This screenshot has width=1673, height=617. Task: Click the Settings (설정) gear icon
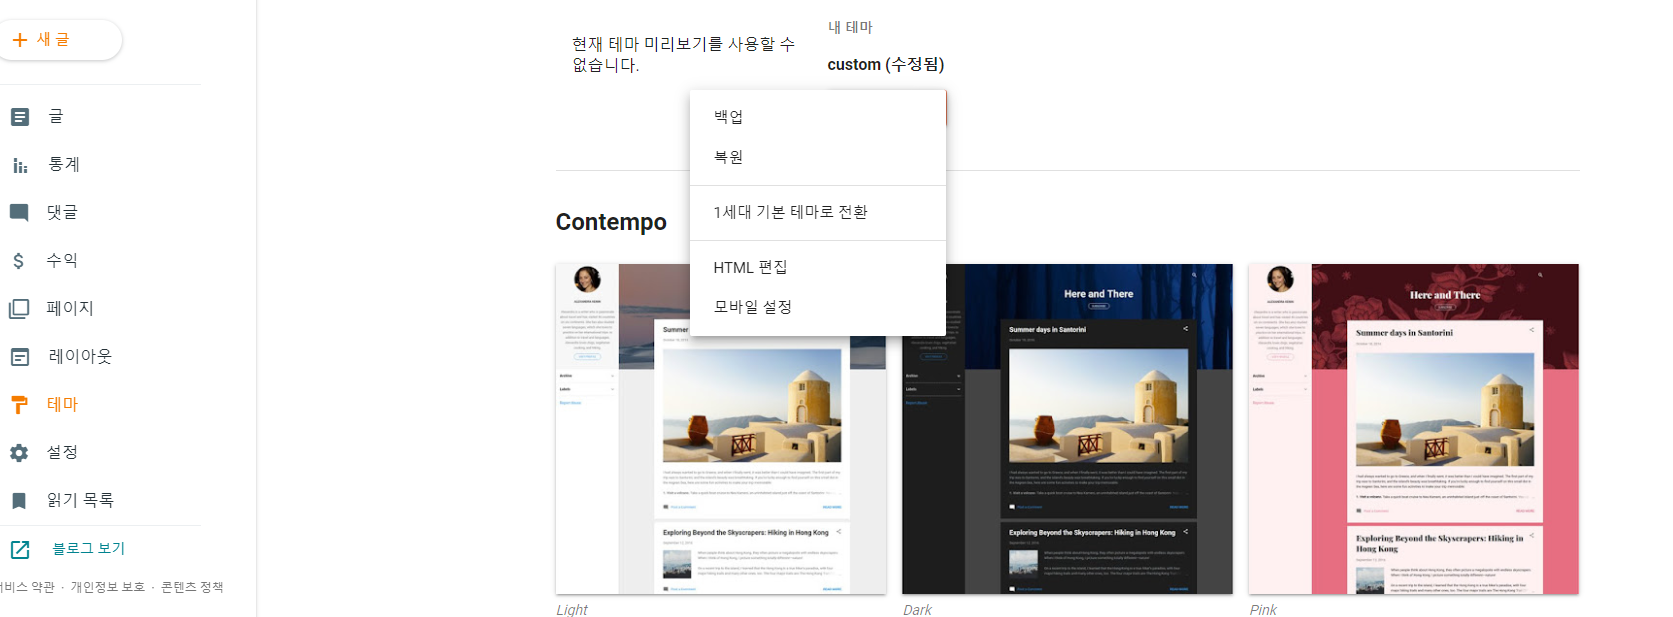click(19, 453)
